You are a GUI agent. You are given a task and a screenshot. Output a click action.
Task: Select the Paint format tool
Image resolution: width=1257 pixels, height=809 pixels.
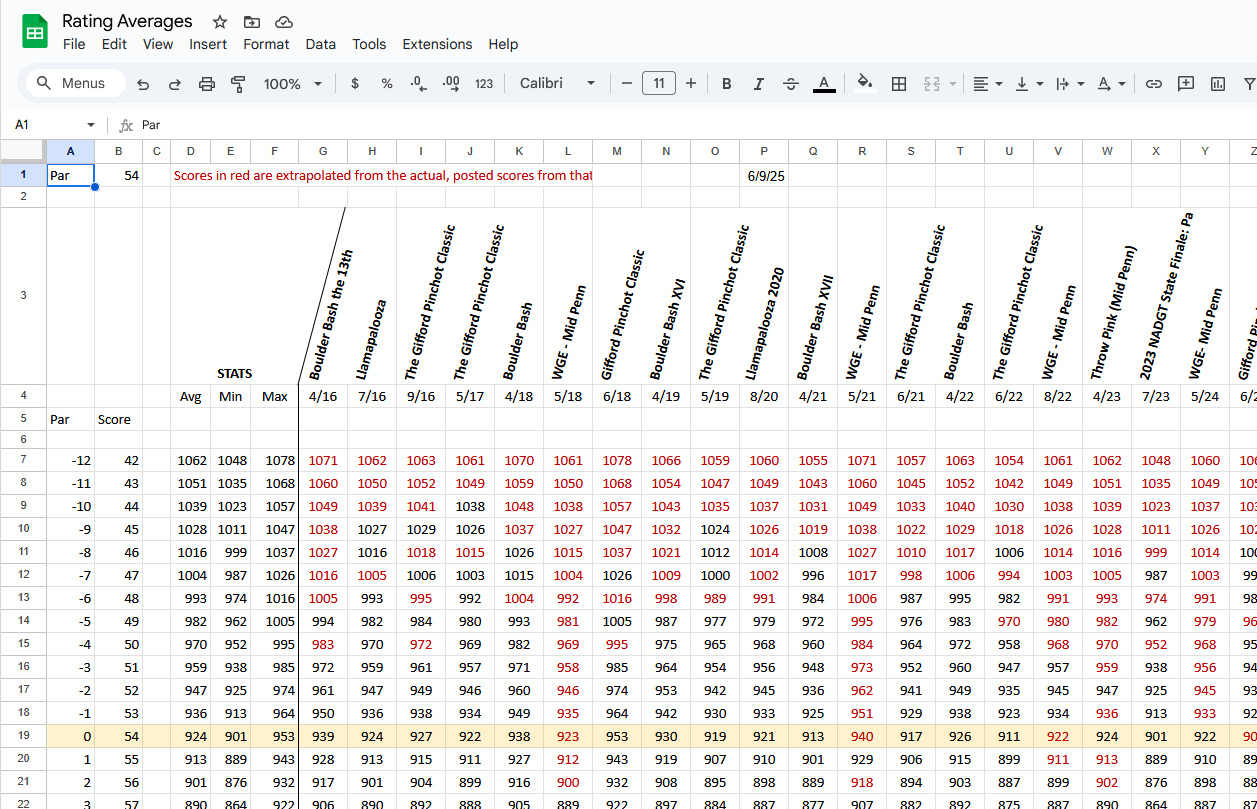coord(239,84)
